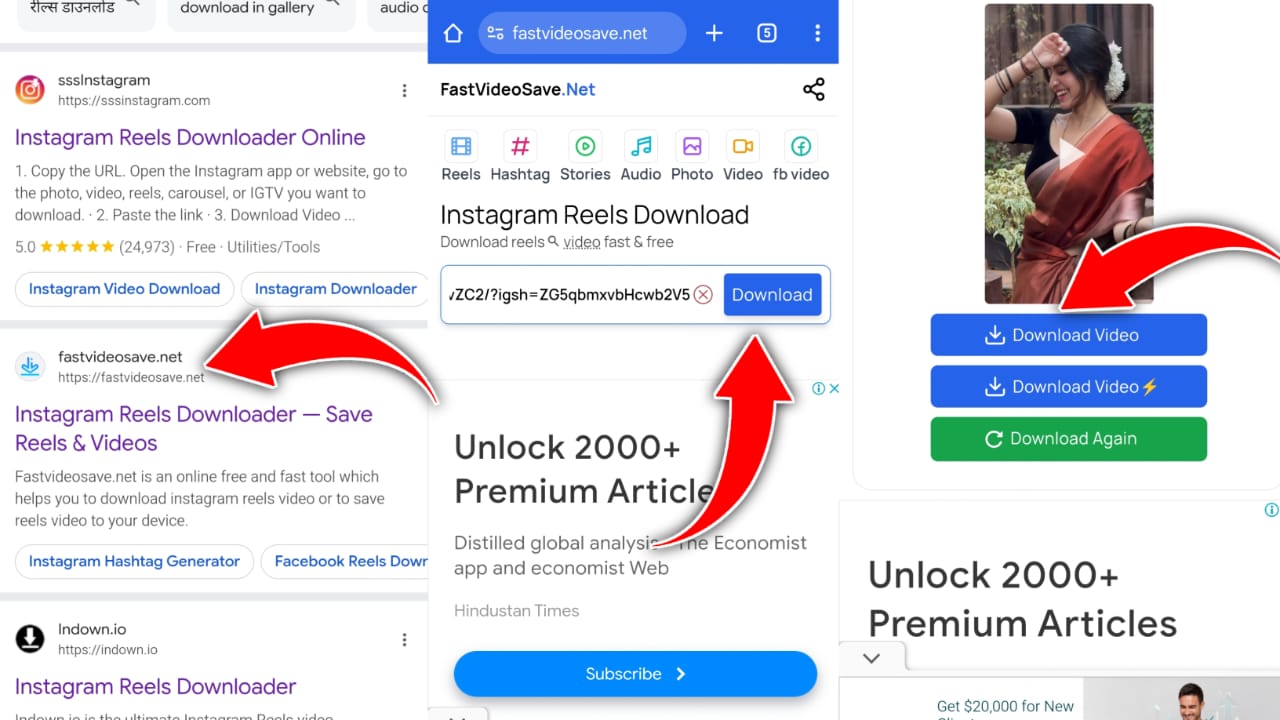Image resolution: width=1280 pixels, height=720 pixels.
Task: Click the share icon beside FastVideoSave.Net
Action: tap(814, 89)
